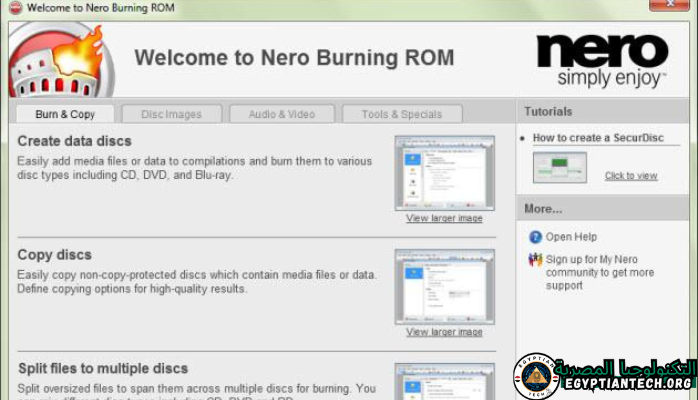
Task: Click the SecurDisc tutorial thumbnail
Action: coord(559,167)
